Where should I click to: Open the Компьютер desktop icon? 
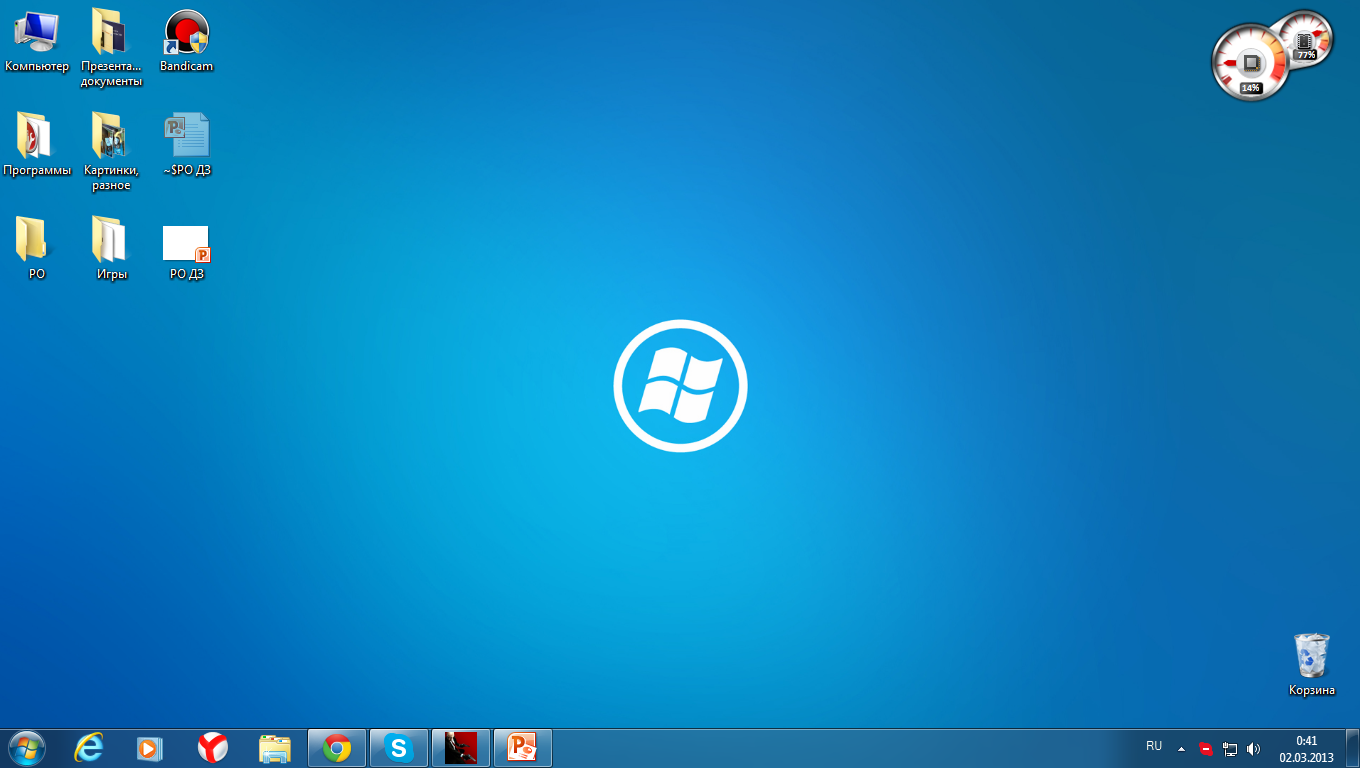(37, 41)
